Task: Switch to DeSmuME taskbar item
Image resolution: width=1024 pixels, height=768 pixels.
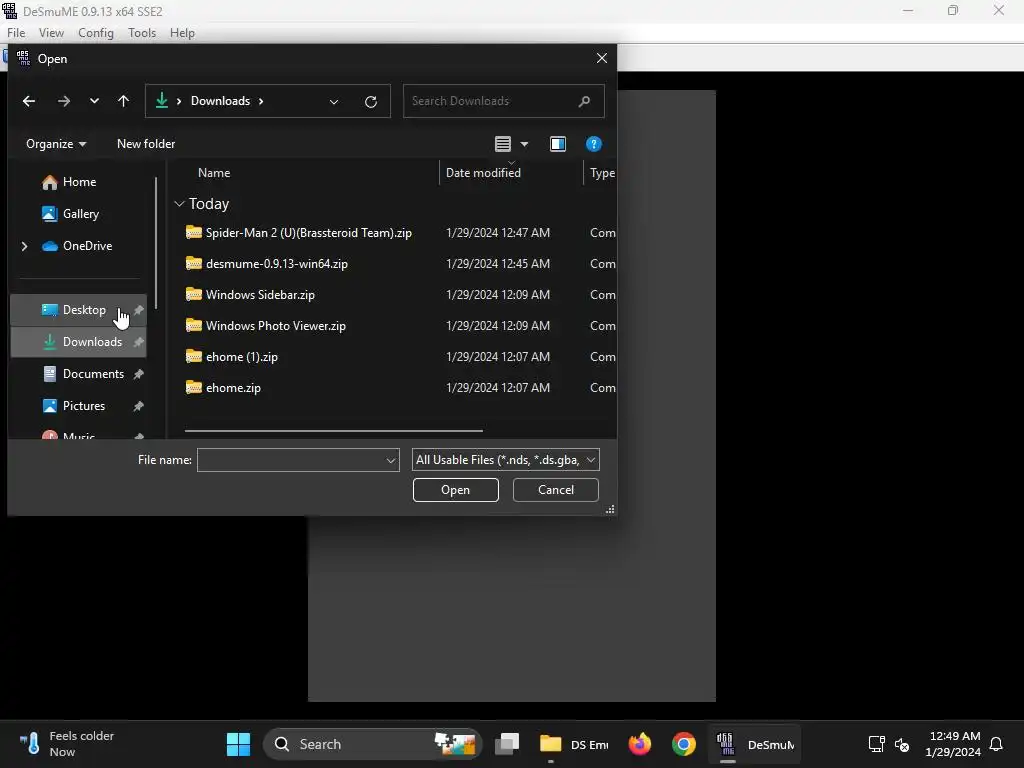Action: 754,744
